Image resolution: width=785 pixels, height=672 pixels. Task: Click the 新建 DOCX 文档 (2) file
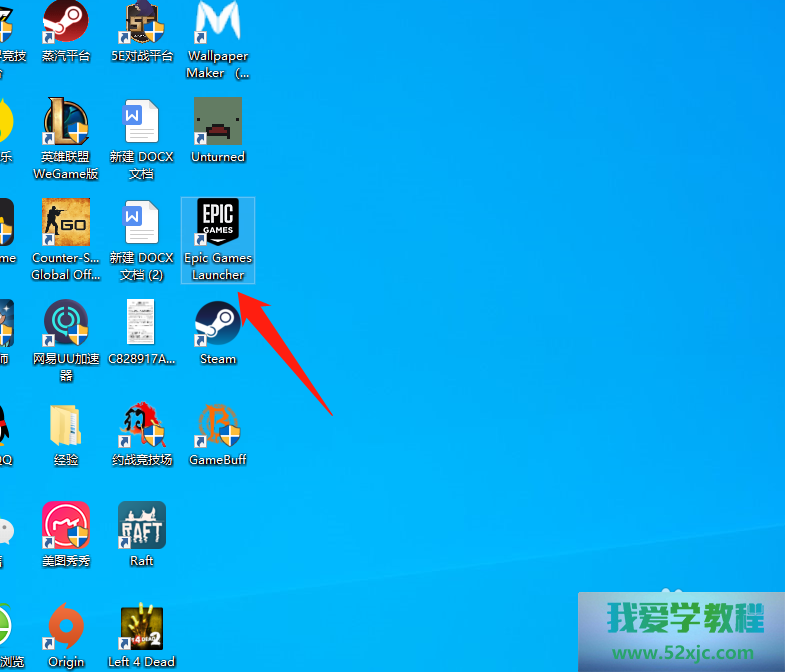142,222
